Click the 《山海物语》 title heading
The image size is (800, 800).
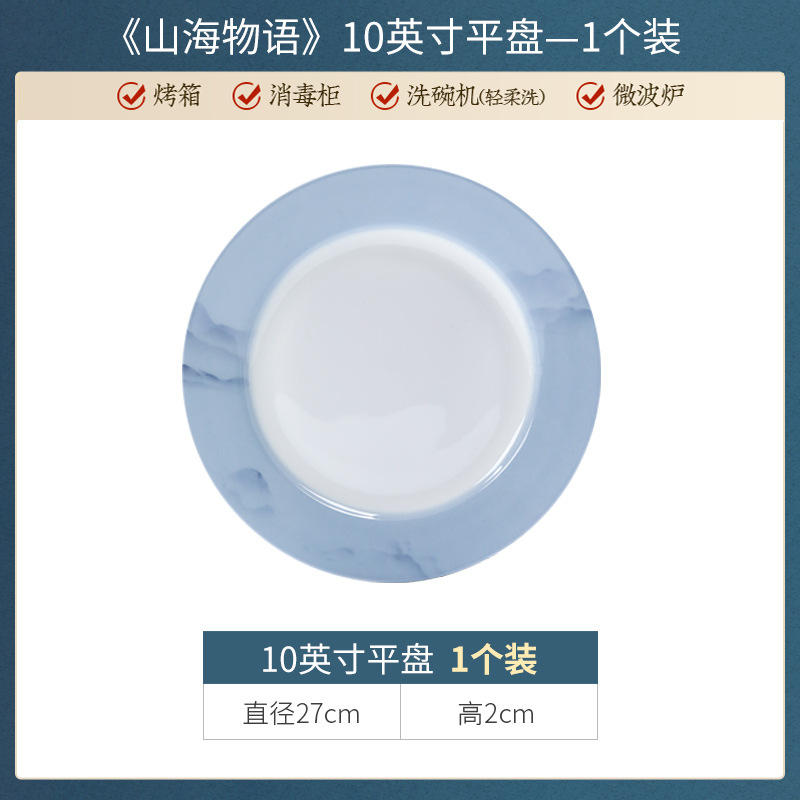coord(221,37)
